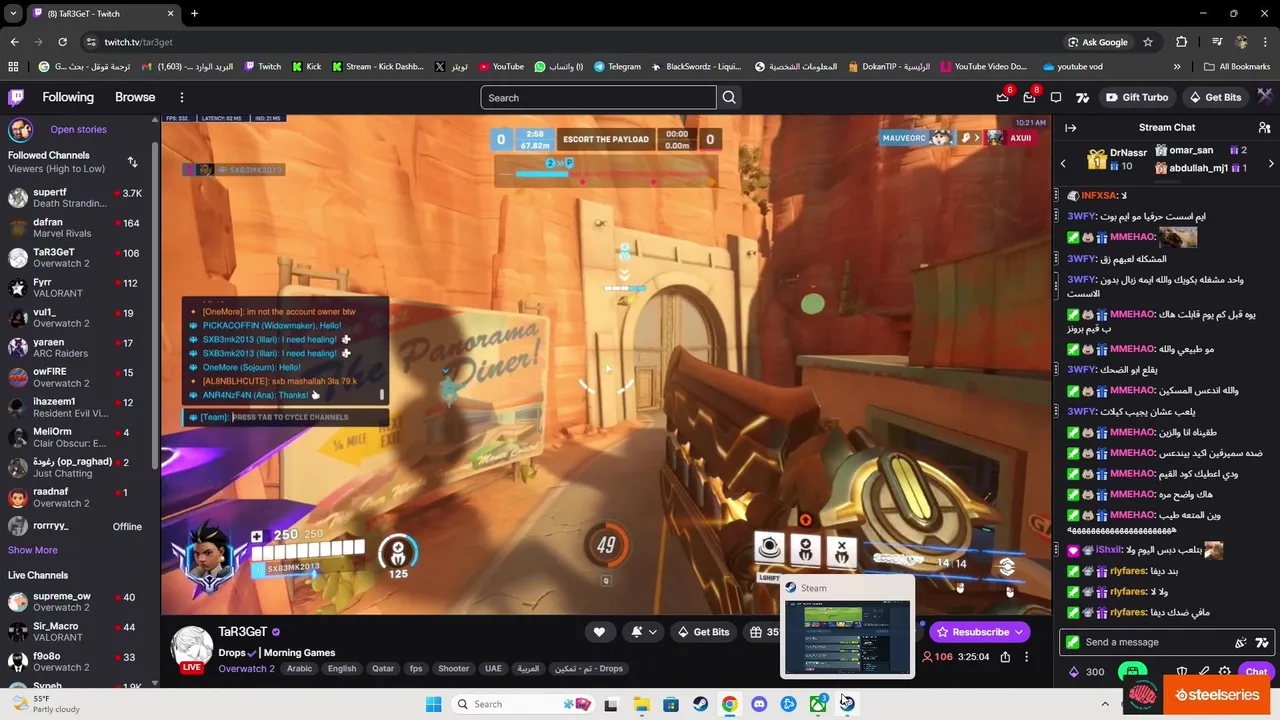
Task: Expand the notification bell dropdown
Action: 653,632
